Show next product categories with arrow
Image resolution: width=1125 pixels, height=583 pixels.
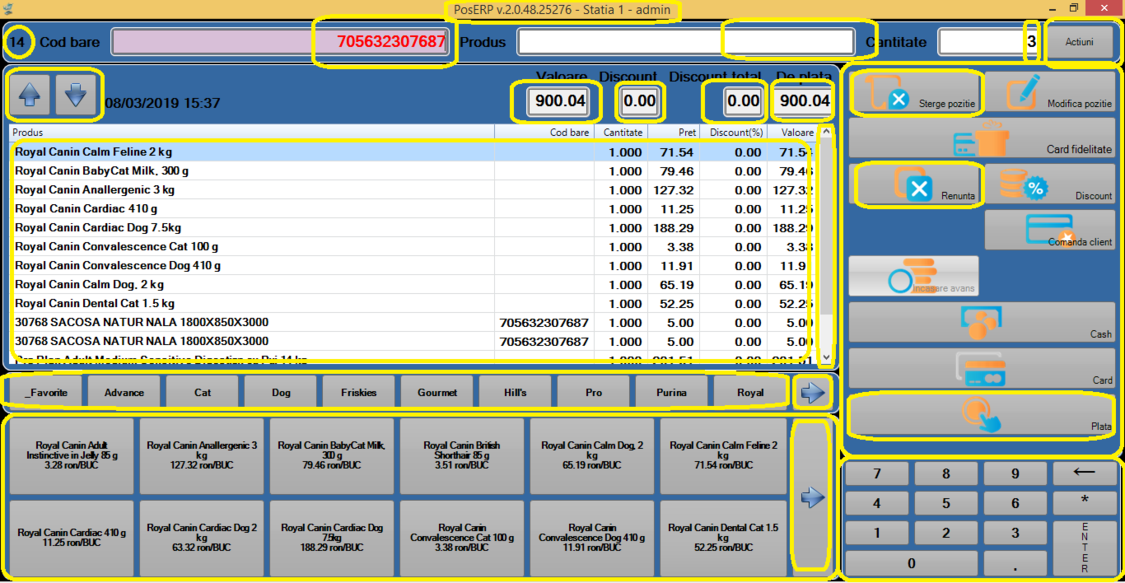(x=813, y=393)
